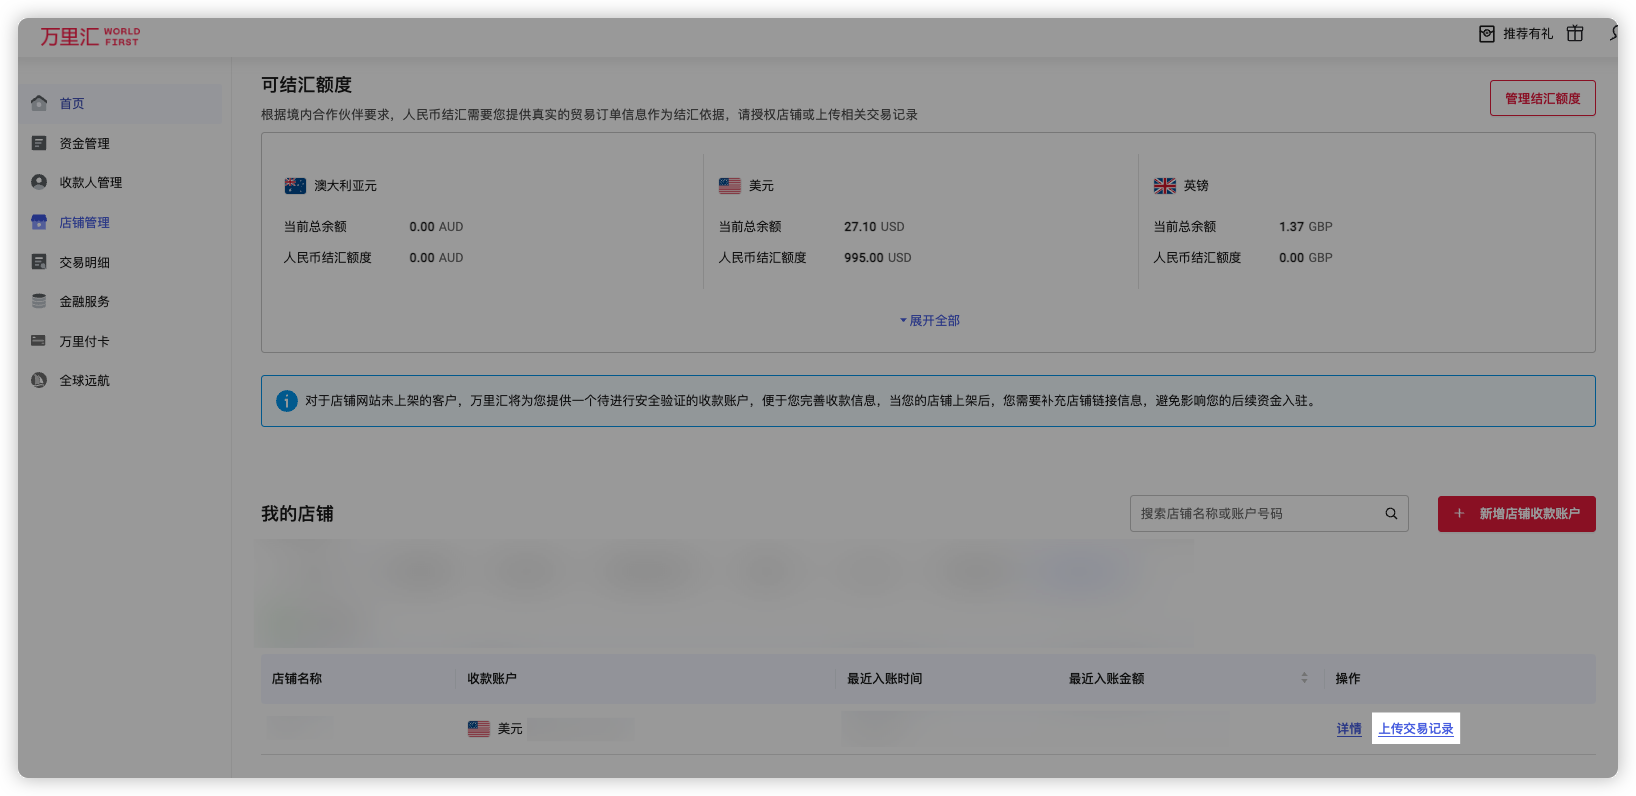The height and width of the screenshot is (796, 1636).
Task: Click the 995.00 USD settlement quota value
Action: click(878, 258)
